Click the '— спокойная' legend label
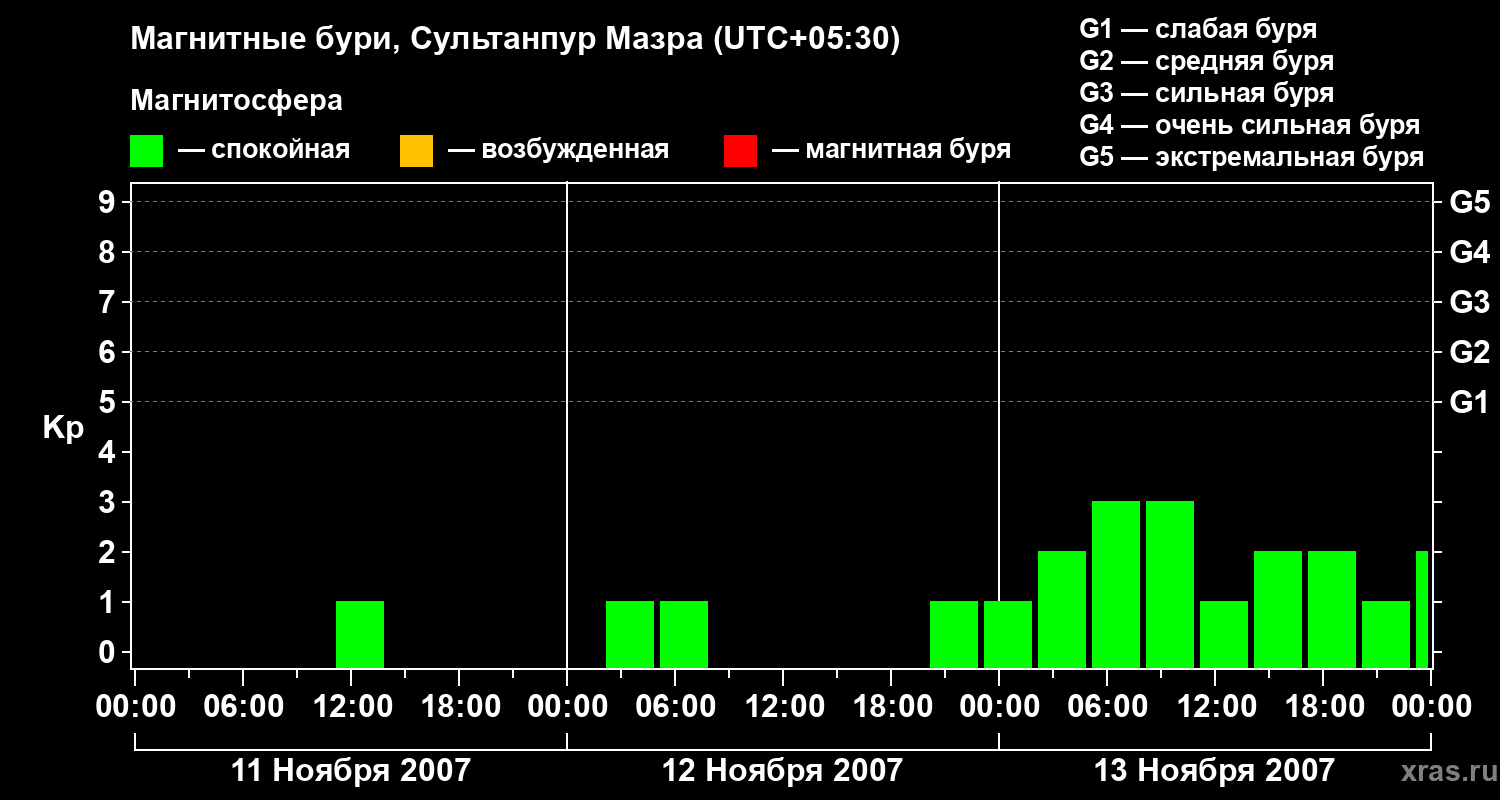 click(x=264, y=150)
